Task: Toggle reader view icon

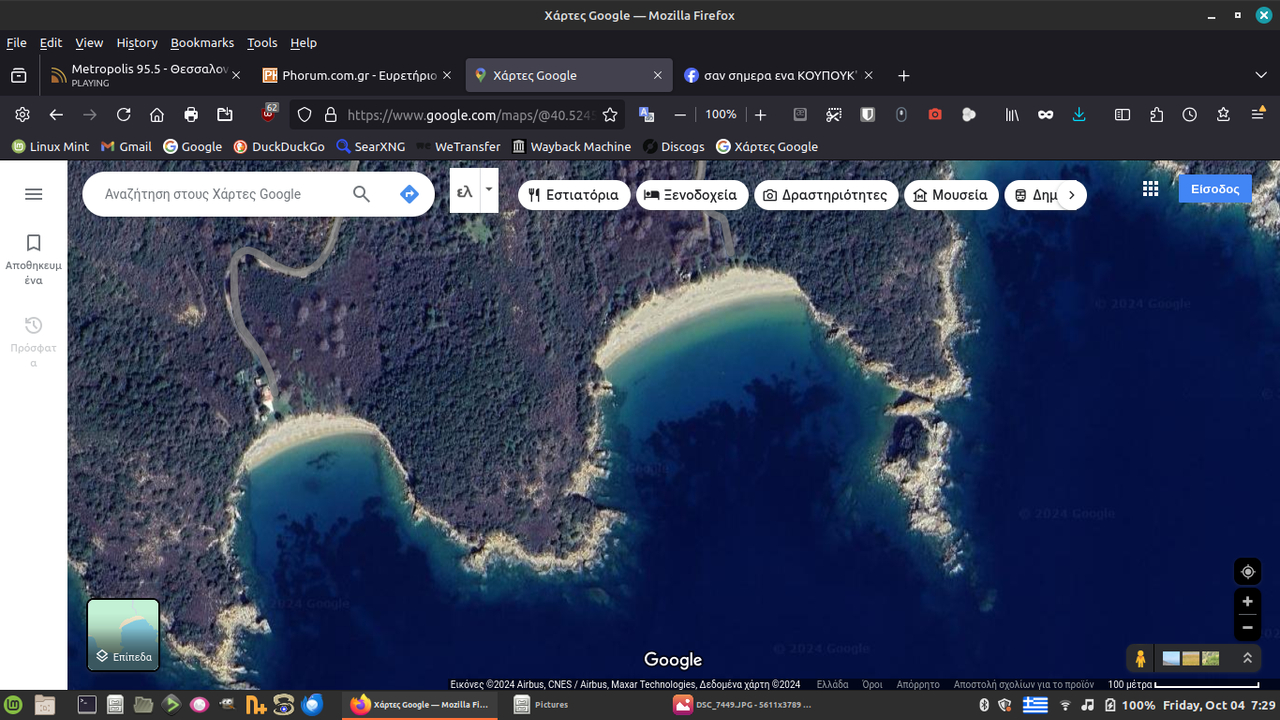Action: click(x=800, y=115)
